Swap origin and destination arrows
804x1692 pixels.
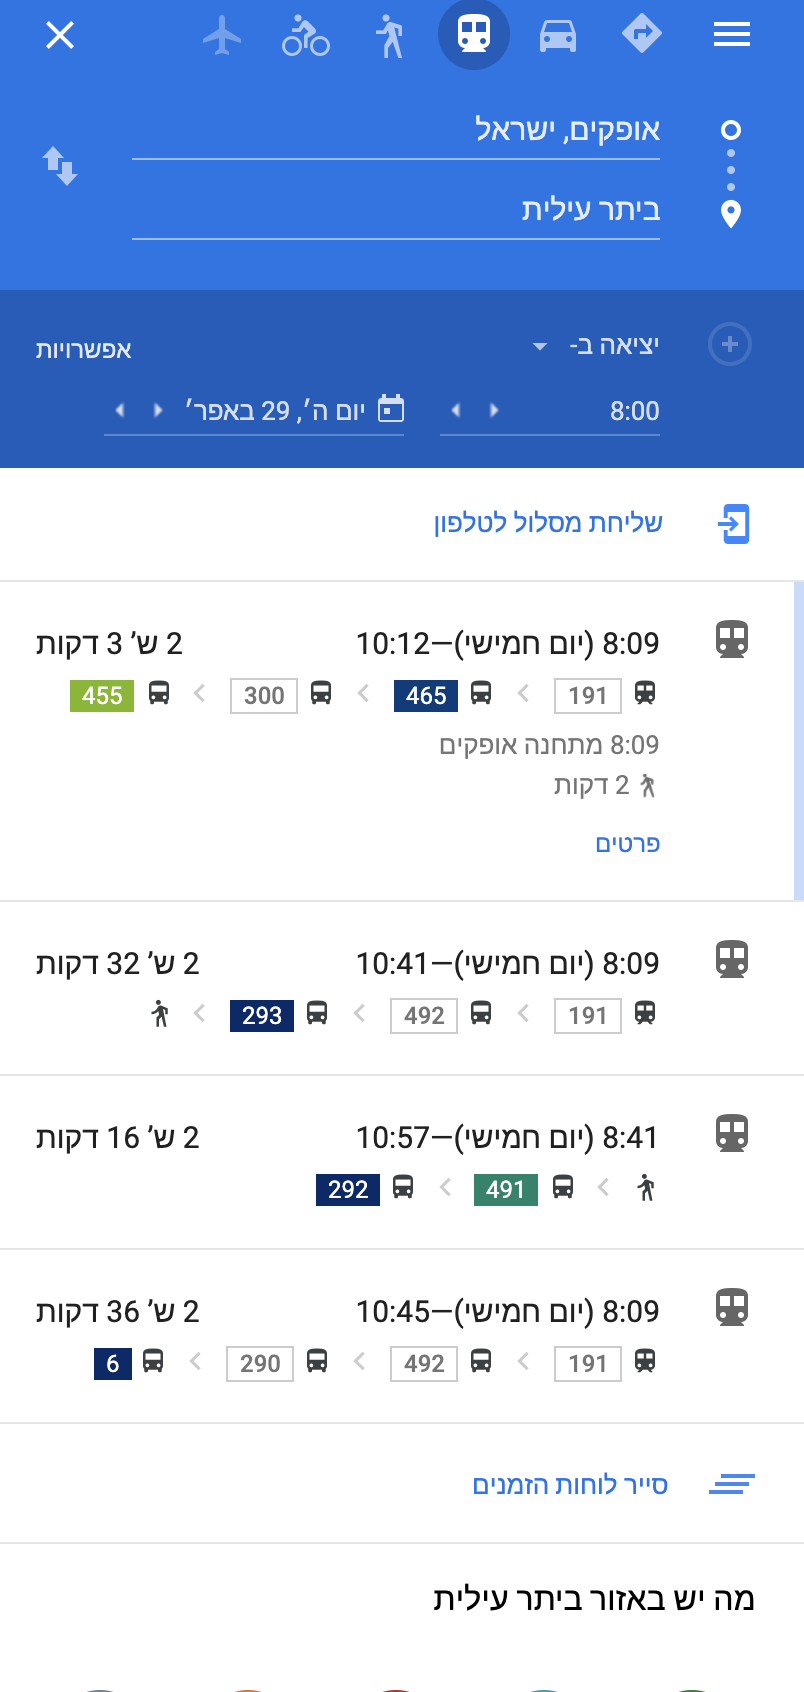pos(60,166)
